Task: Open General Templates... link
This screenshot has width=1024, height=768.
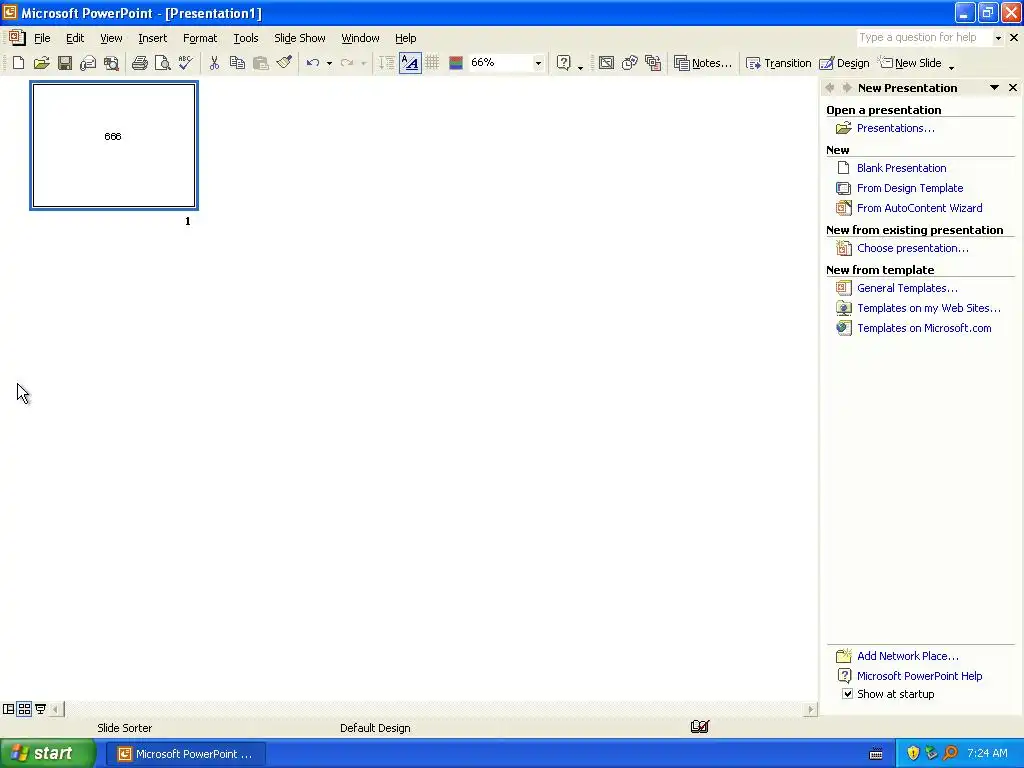Action: 907,288
